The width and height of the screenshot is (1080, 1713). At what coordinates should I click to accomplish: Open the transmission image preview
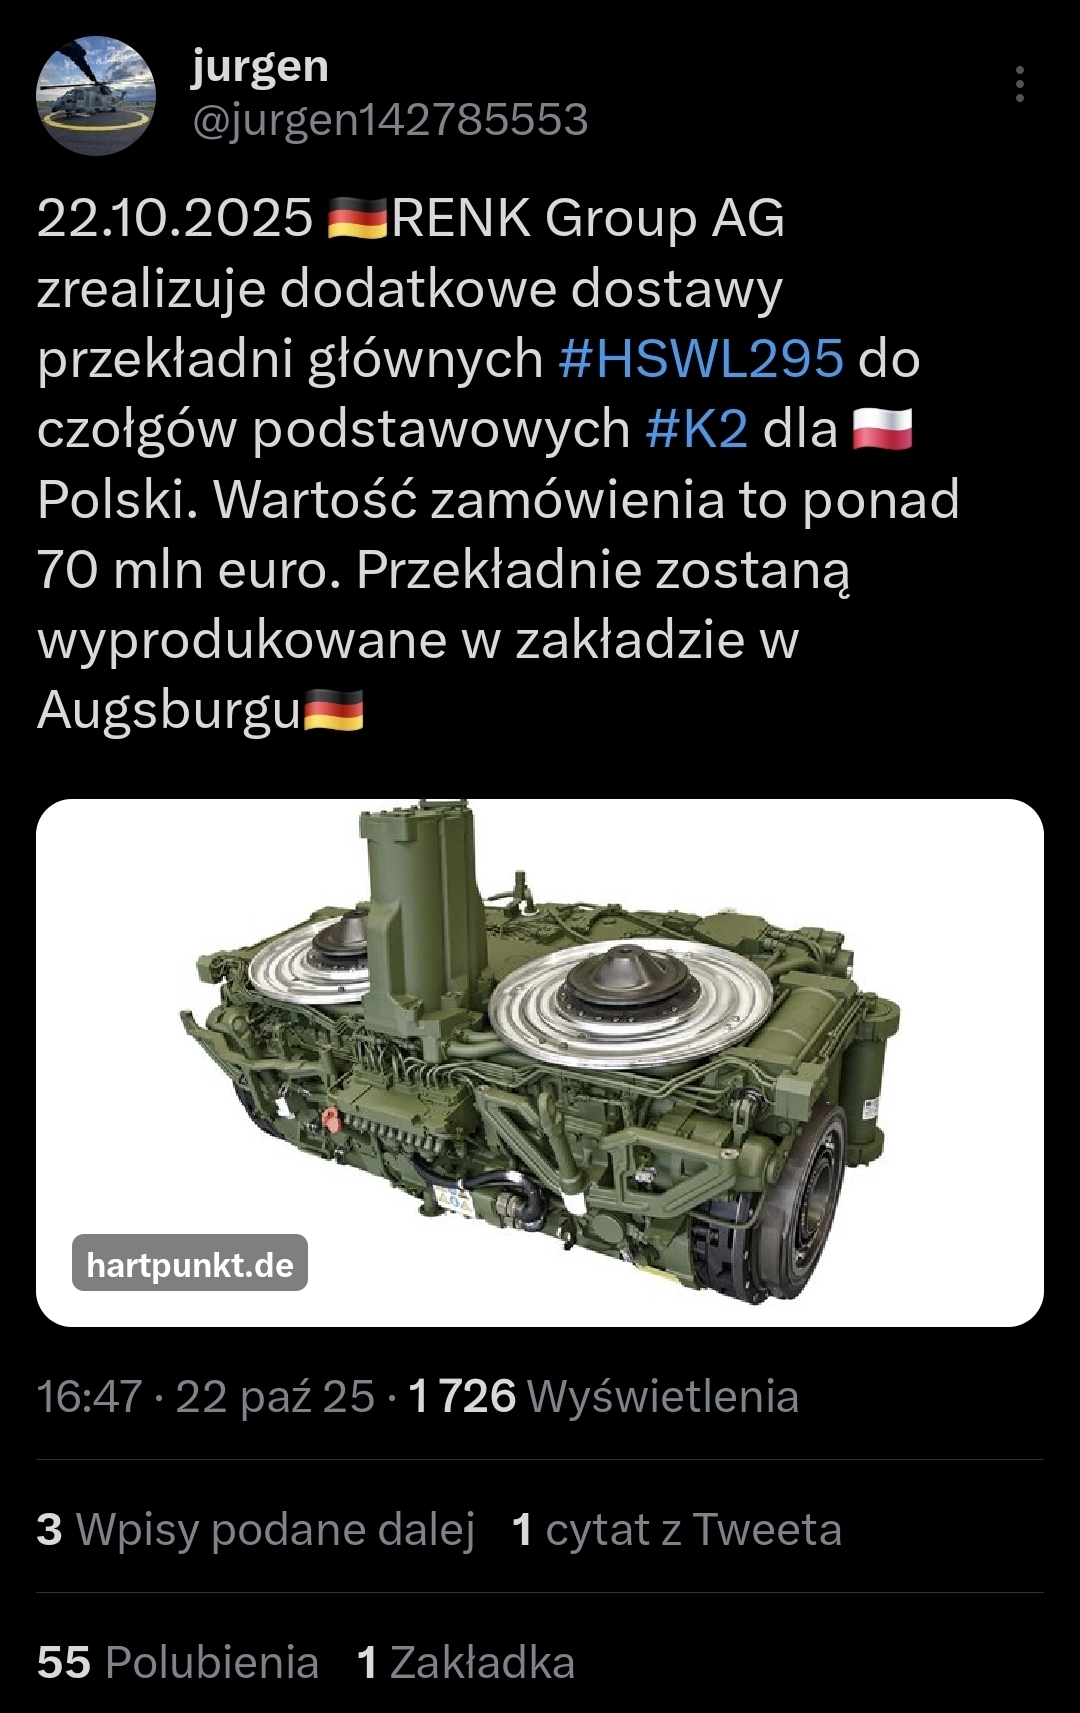point(540,1062)
